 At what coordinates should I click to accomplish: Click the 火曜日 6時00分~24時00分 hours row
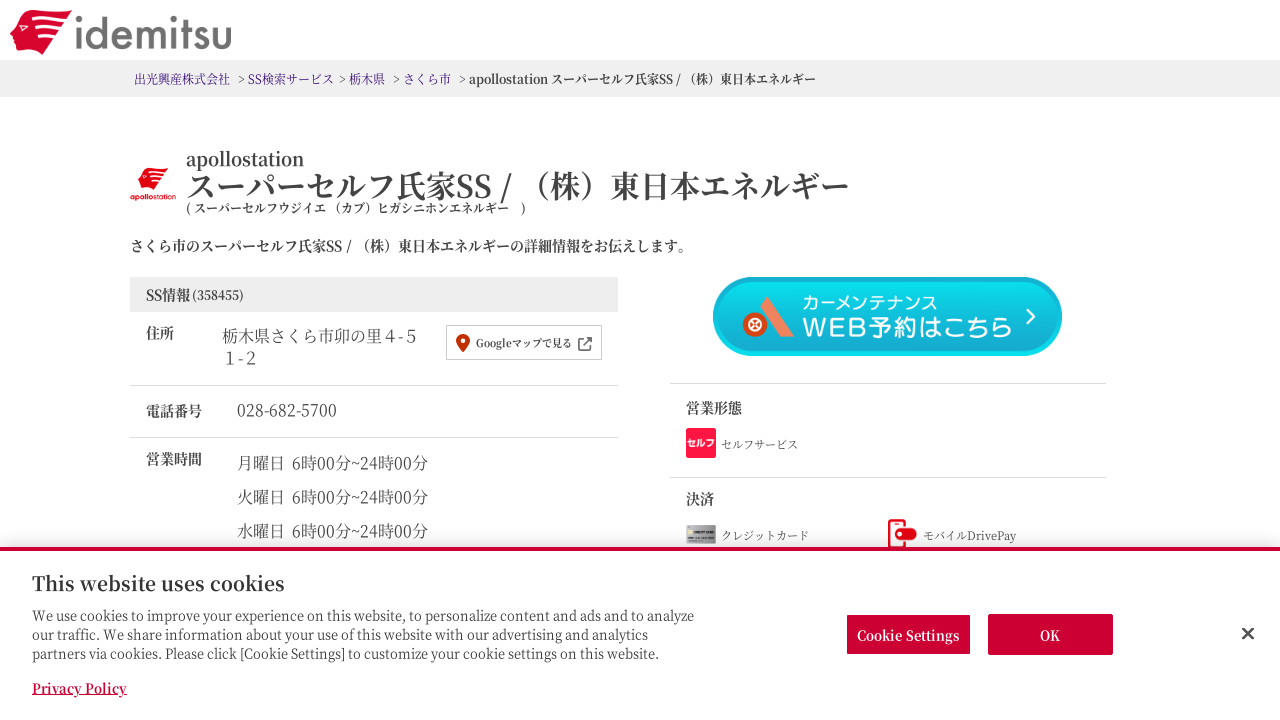pos(333,497)
